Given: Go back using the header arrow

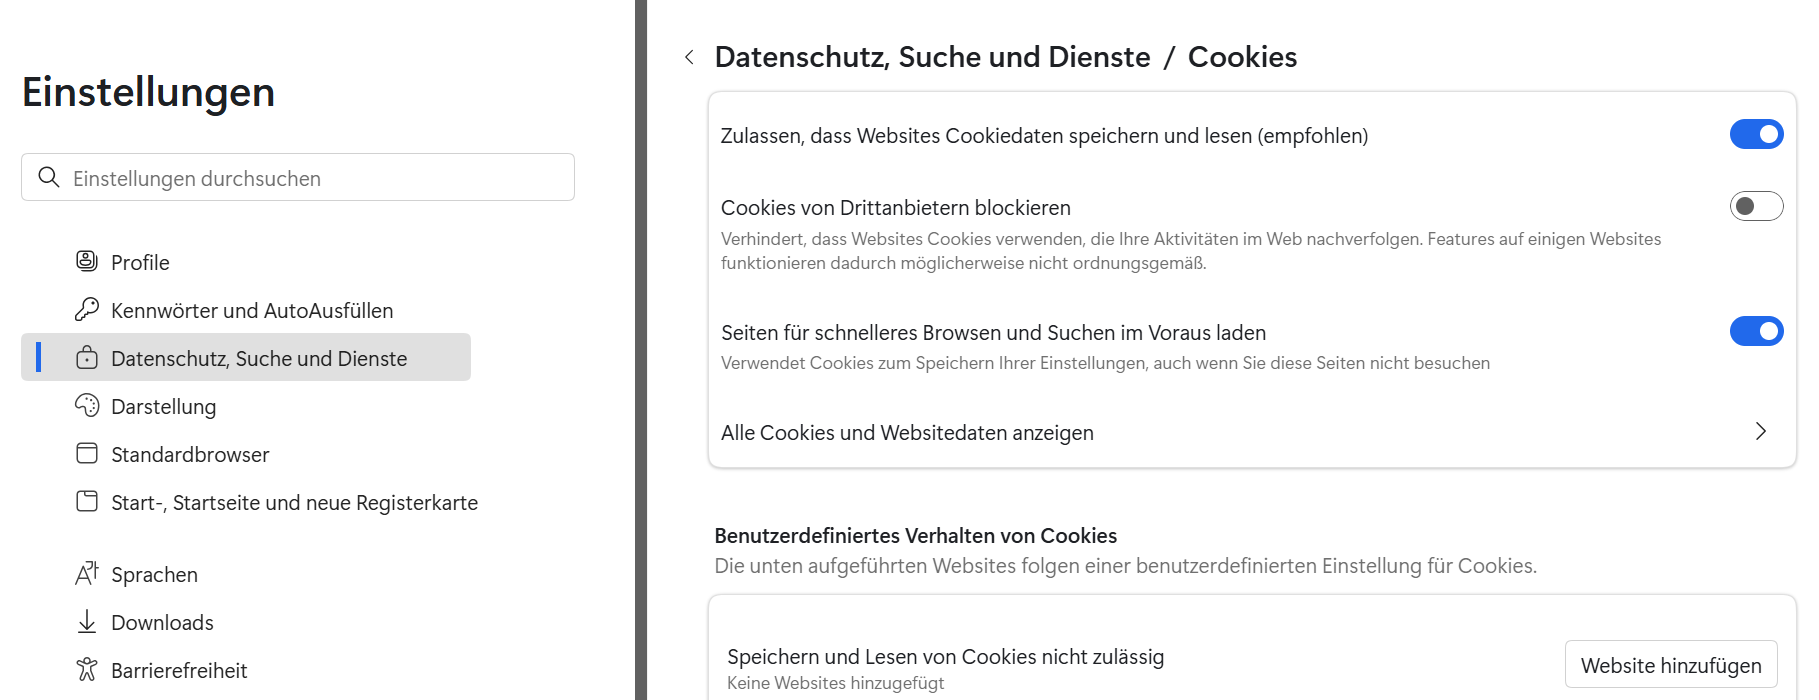Looking at the screenshot, I should 689,57.
